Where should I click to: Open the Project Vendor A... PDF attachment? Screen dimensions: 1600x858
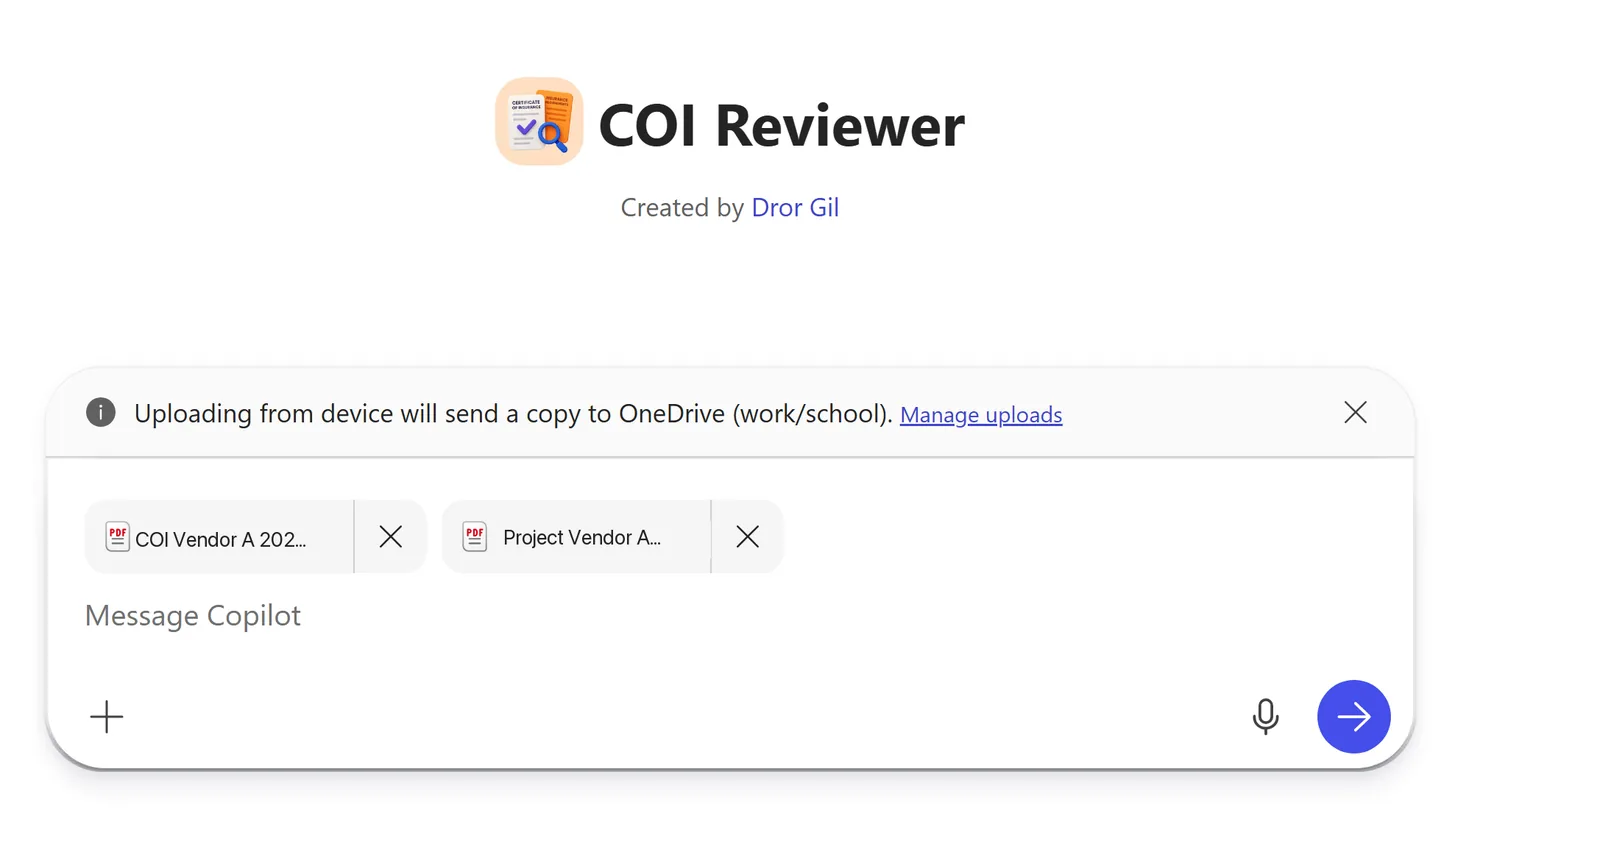click(577, 537)
